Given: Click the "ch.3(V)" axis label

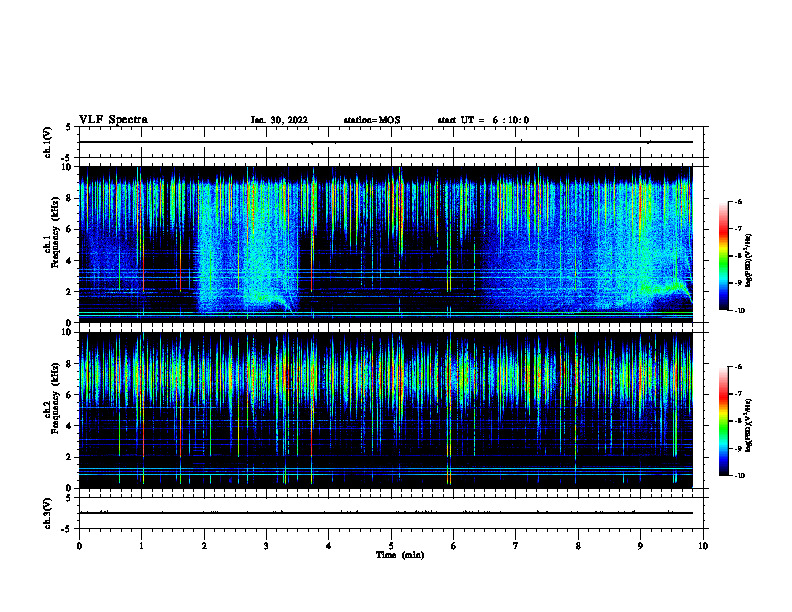Looking at the screenshot, I should click(x=47, y=514).
